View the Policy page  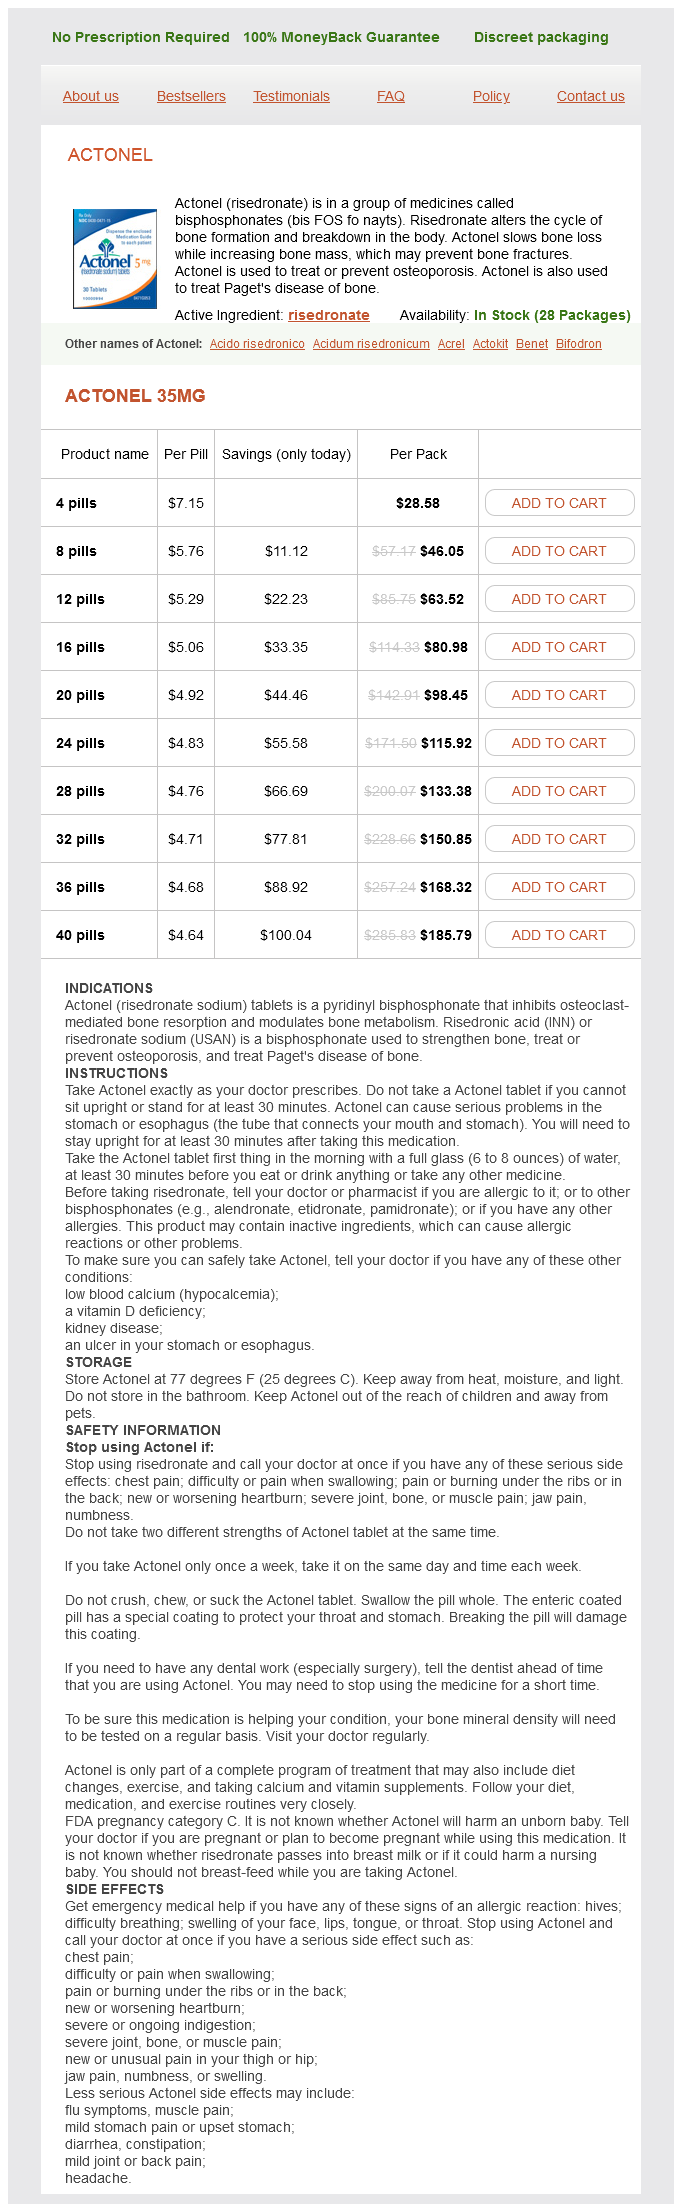(x=491, y=96)
